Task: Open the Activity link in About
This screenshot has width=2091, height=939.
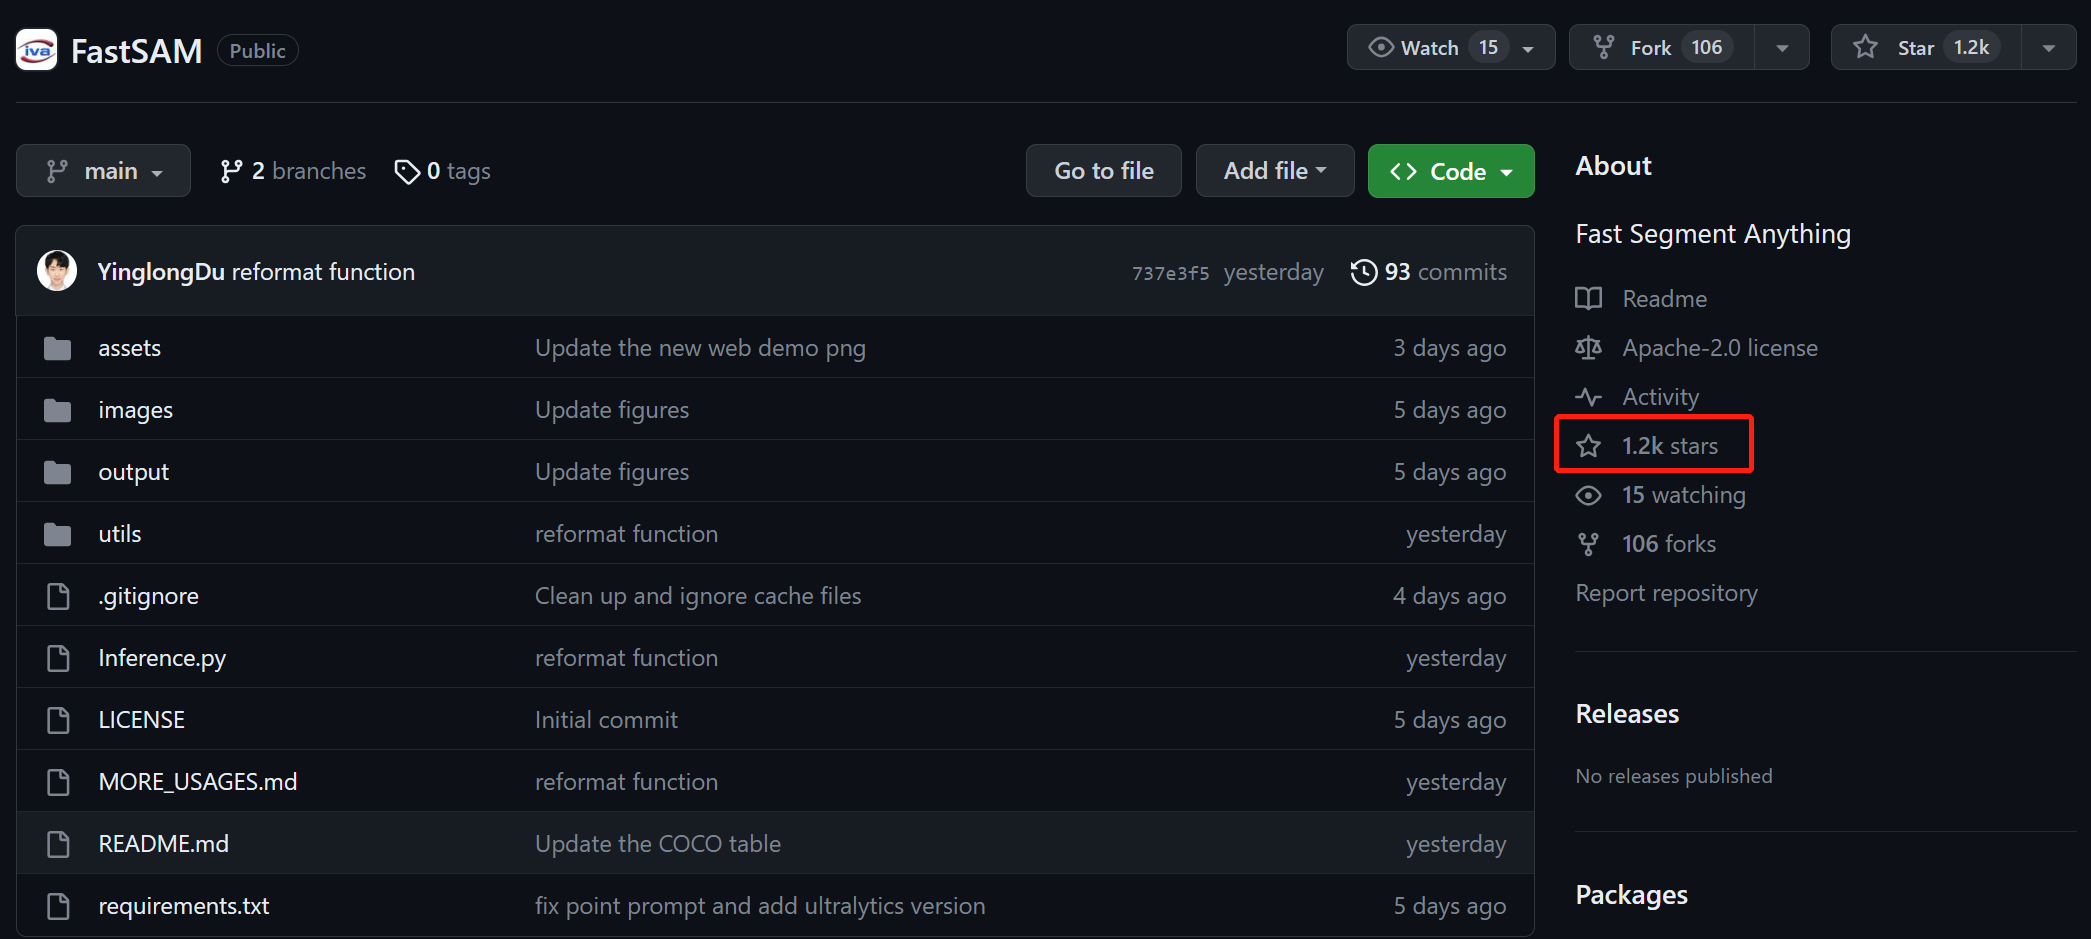Action: pyautogui.click(x=1660, y=397)
